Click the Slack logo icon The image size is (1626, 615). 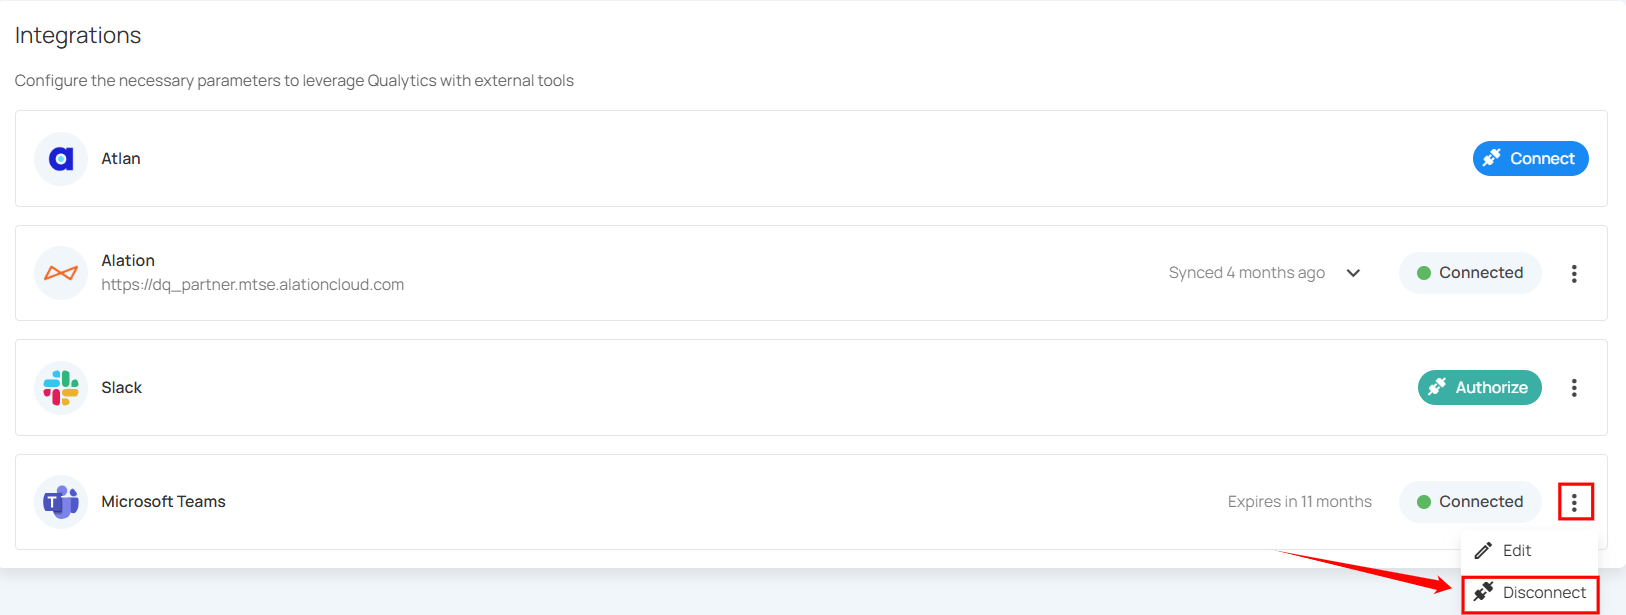pos(61,388)
